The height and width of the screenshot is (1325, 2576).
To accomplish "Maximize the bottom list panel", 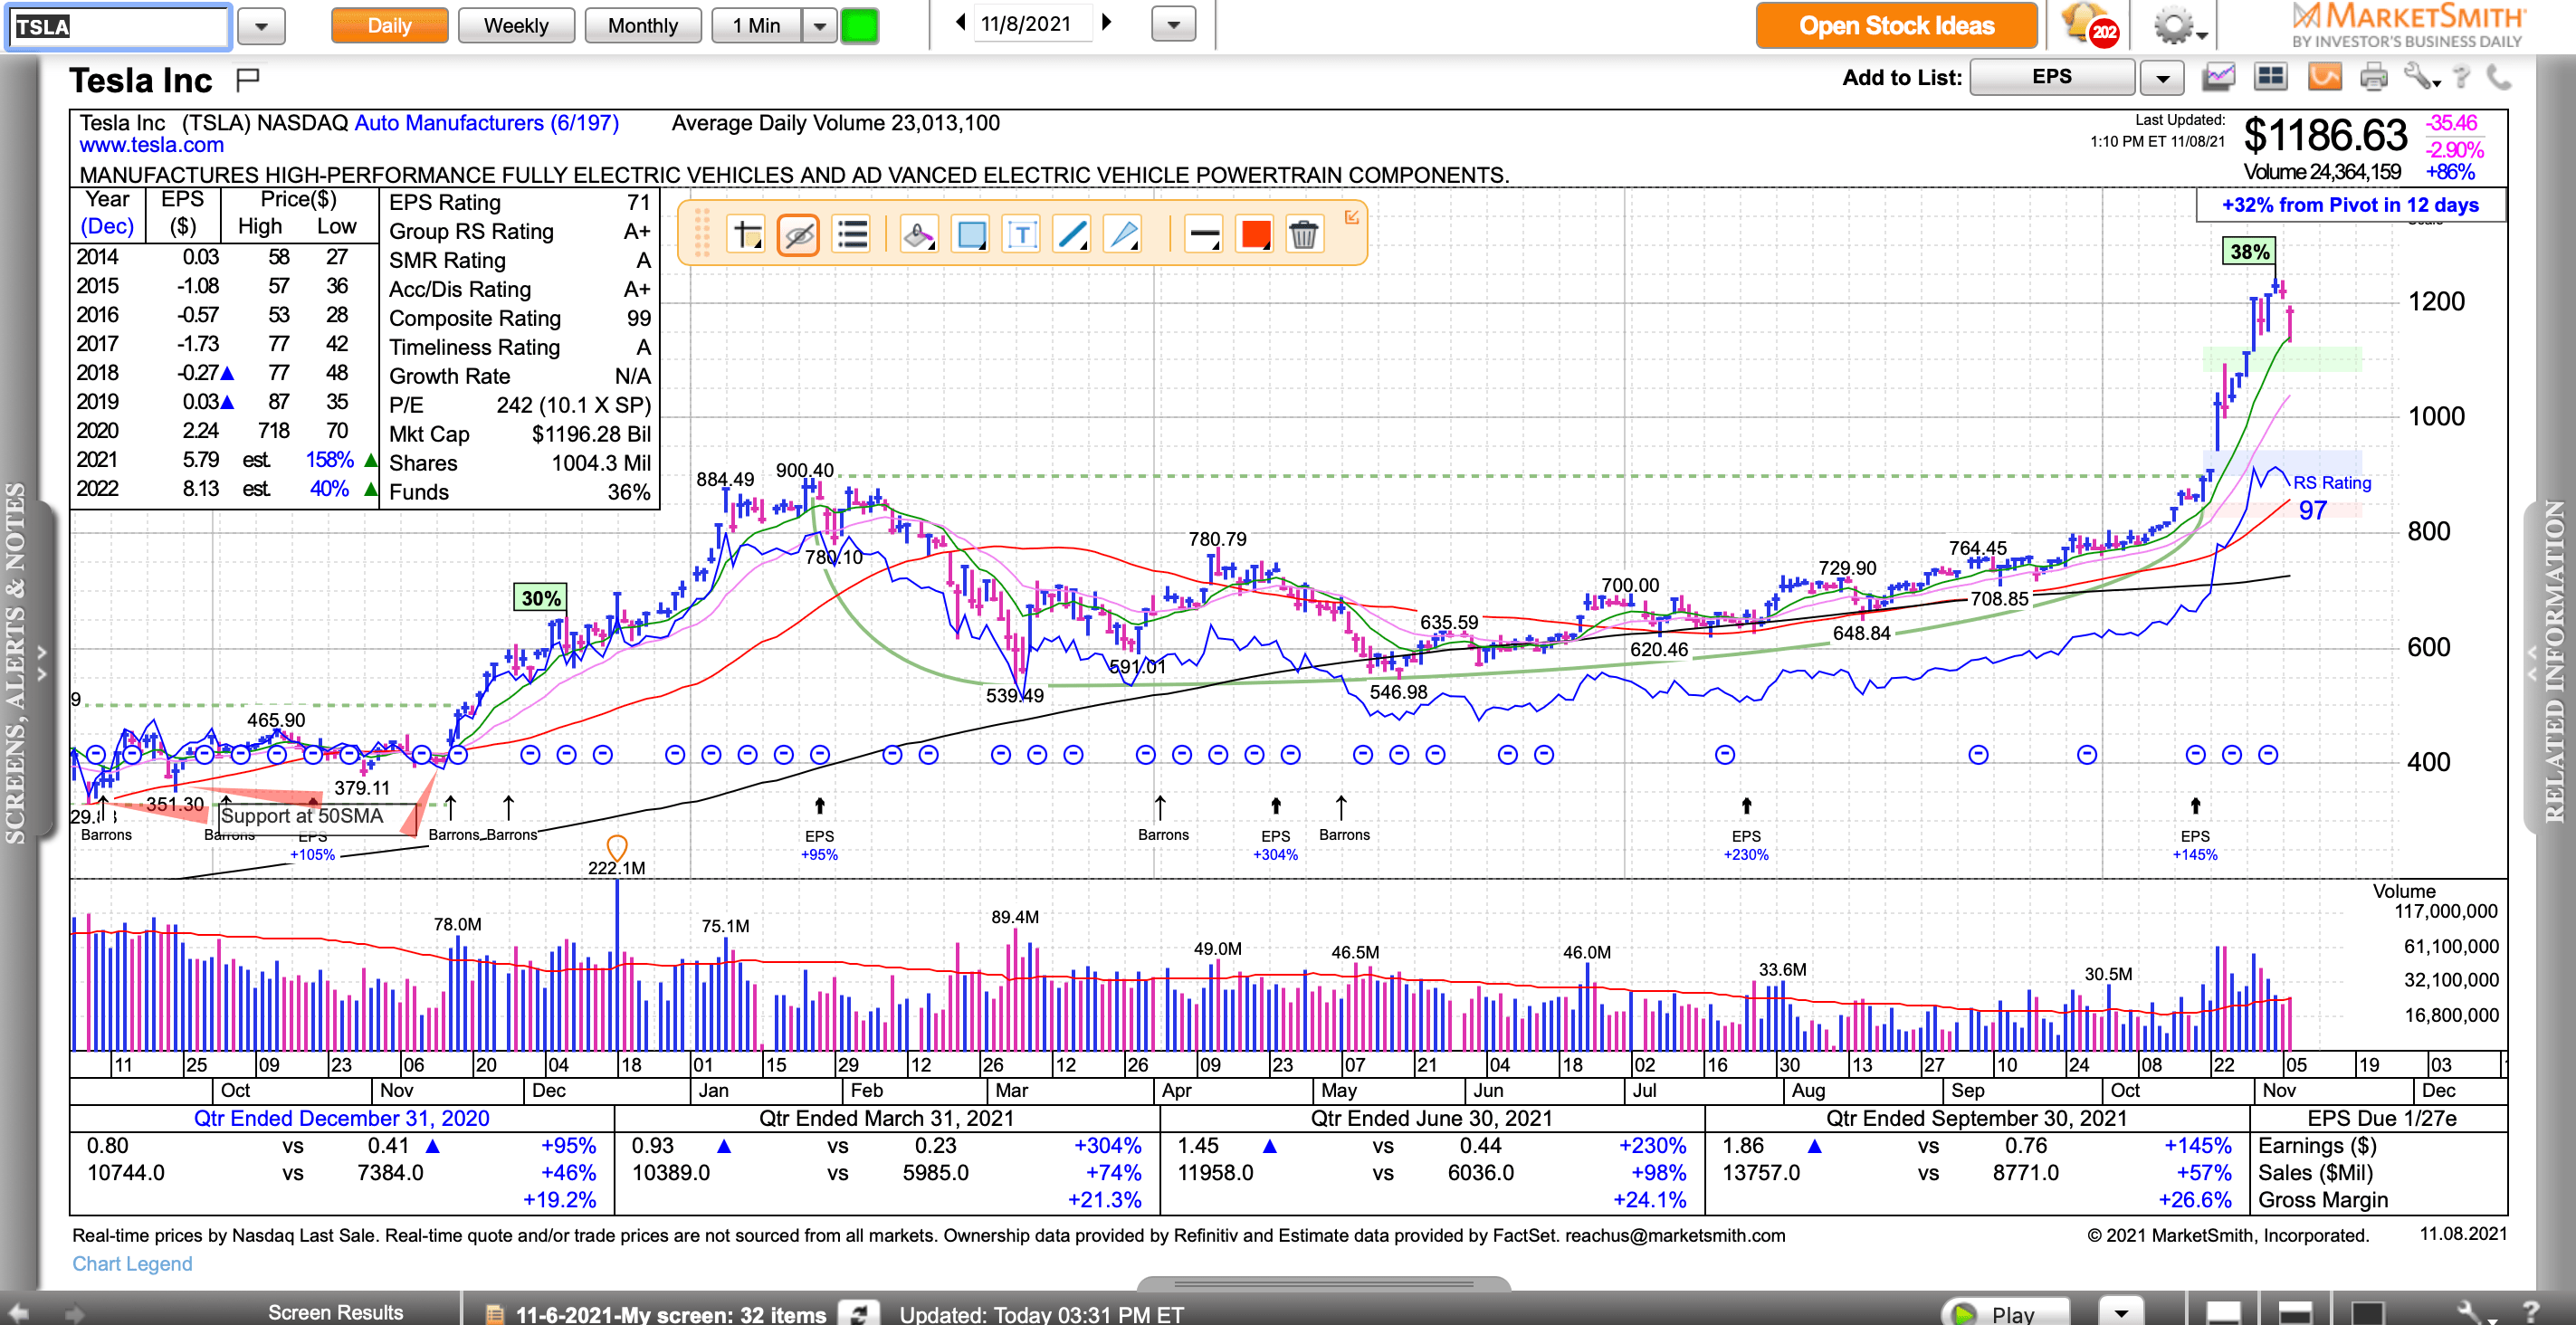I will [x=2367, y=1312].
